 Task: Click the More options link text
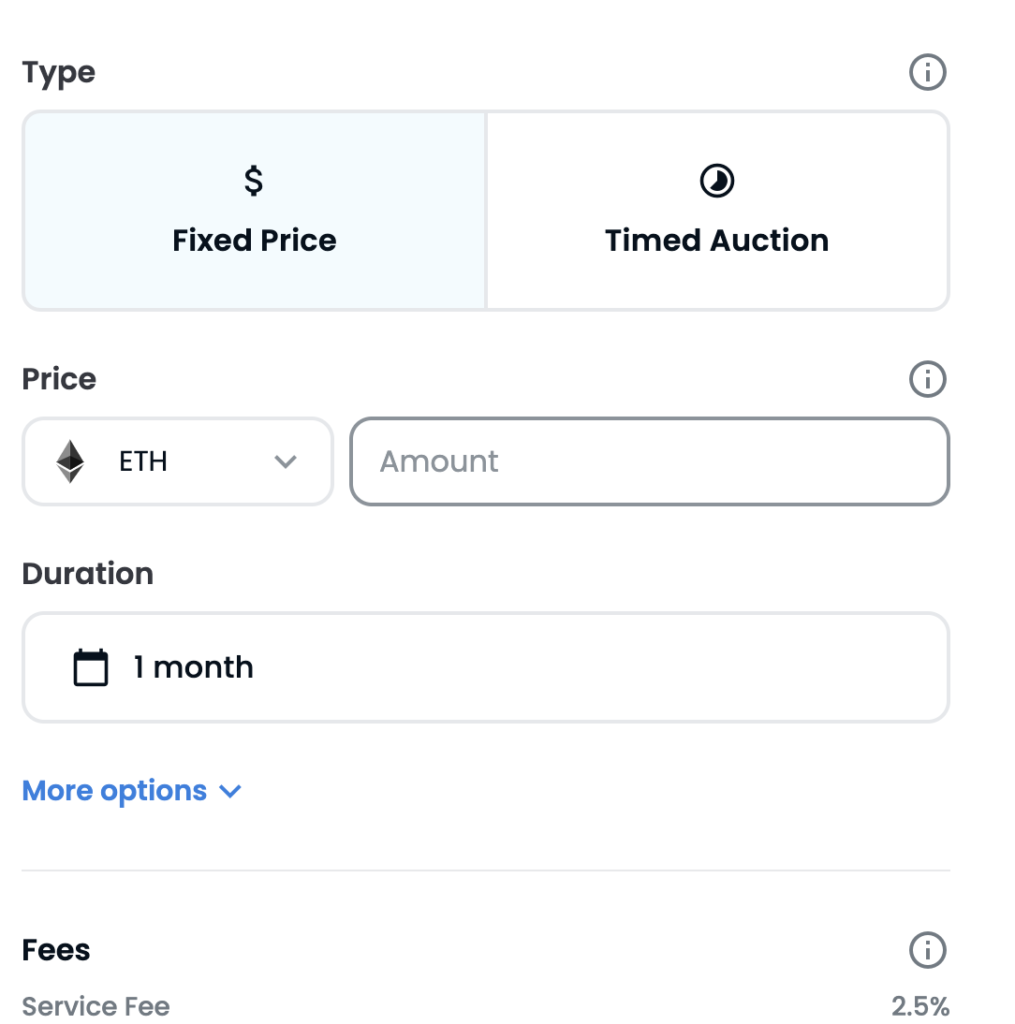pyautogui.click(x=114, y=791)
